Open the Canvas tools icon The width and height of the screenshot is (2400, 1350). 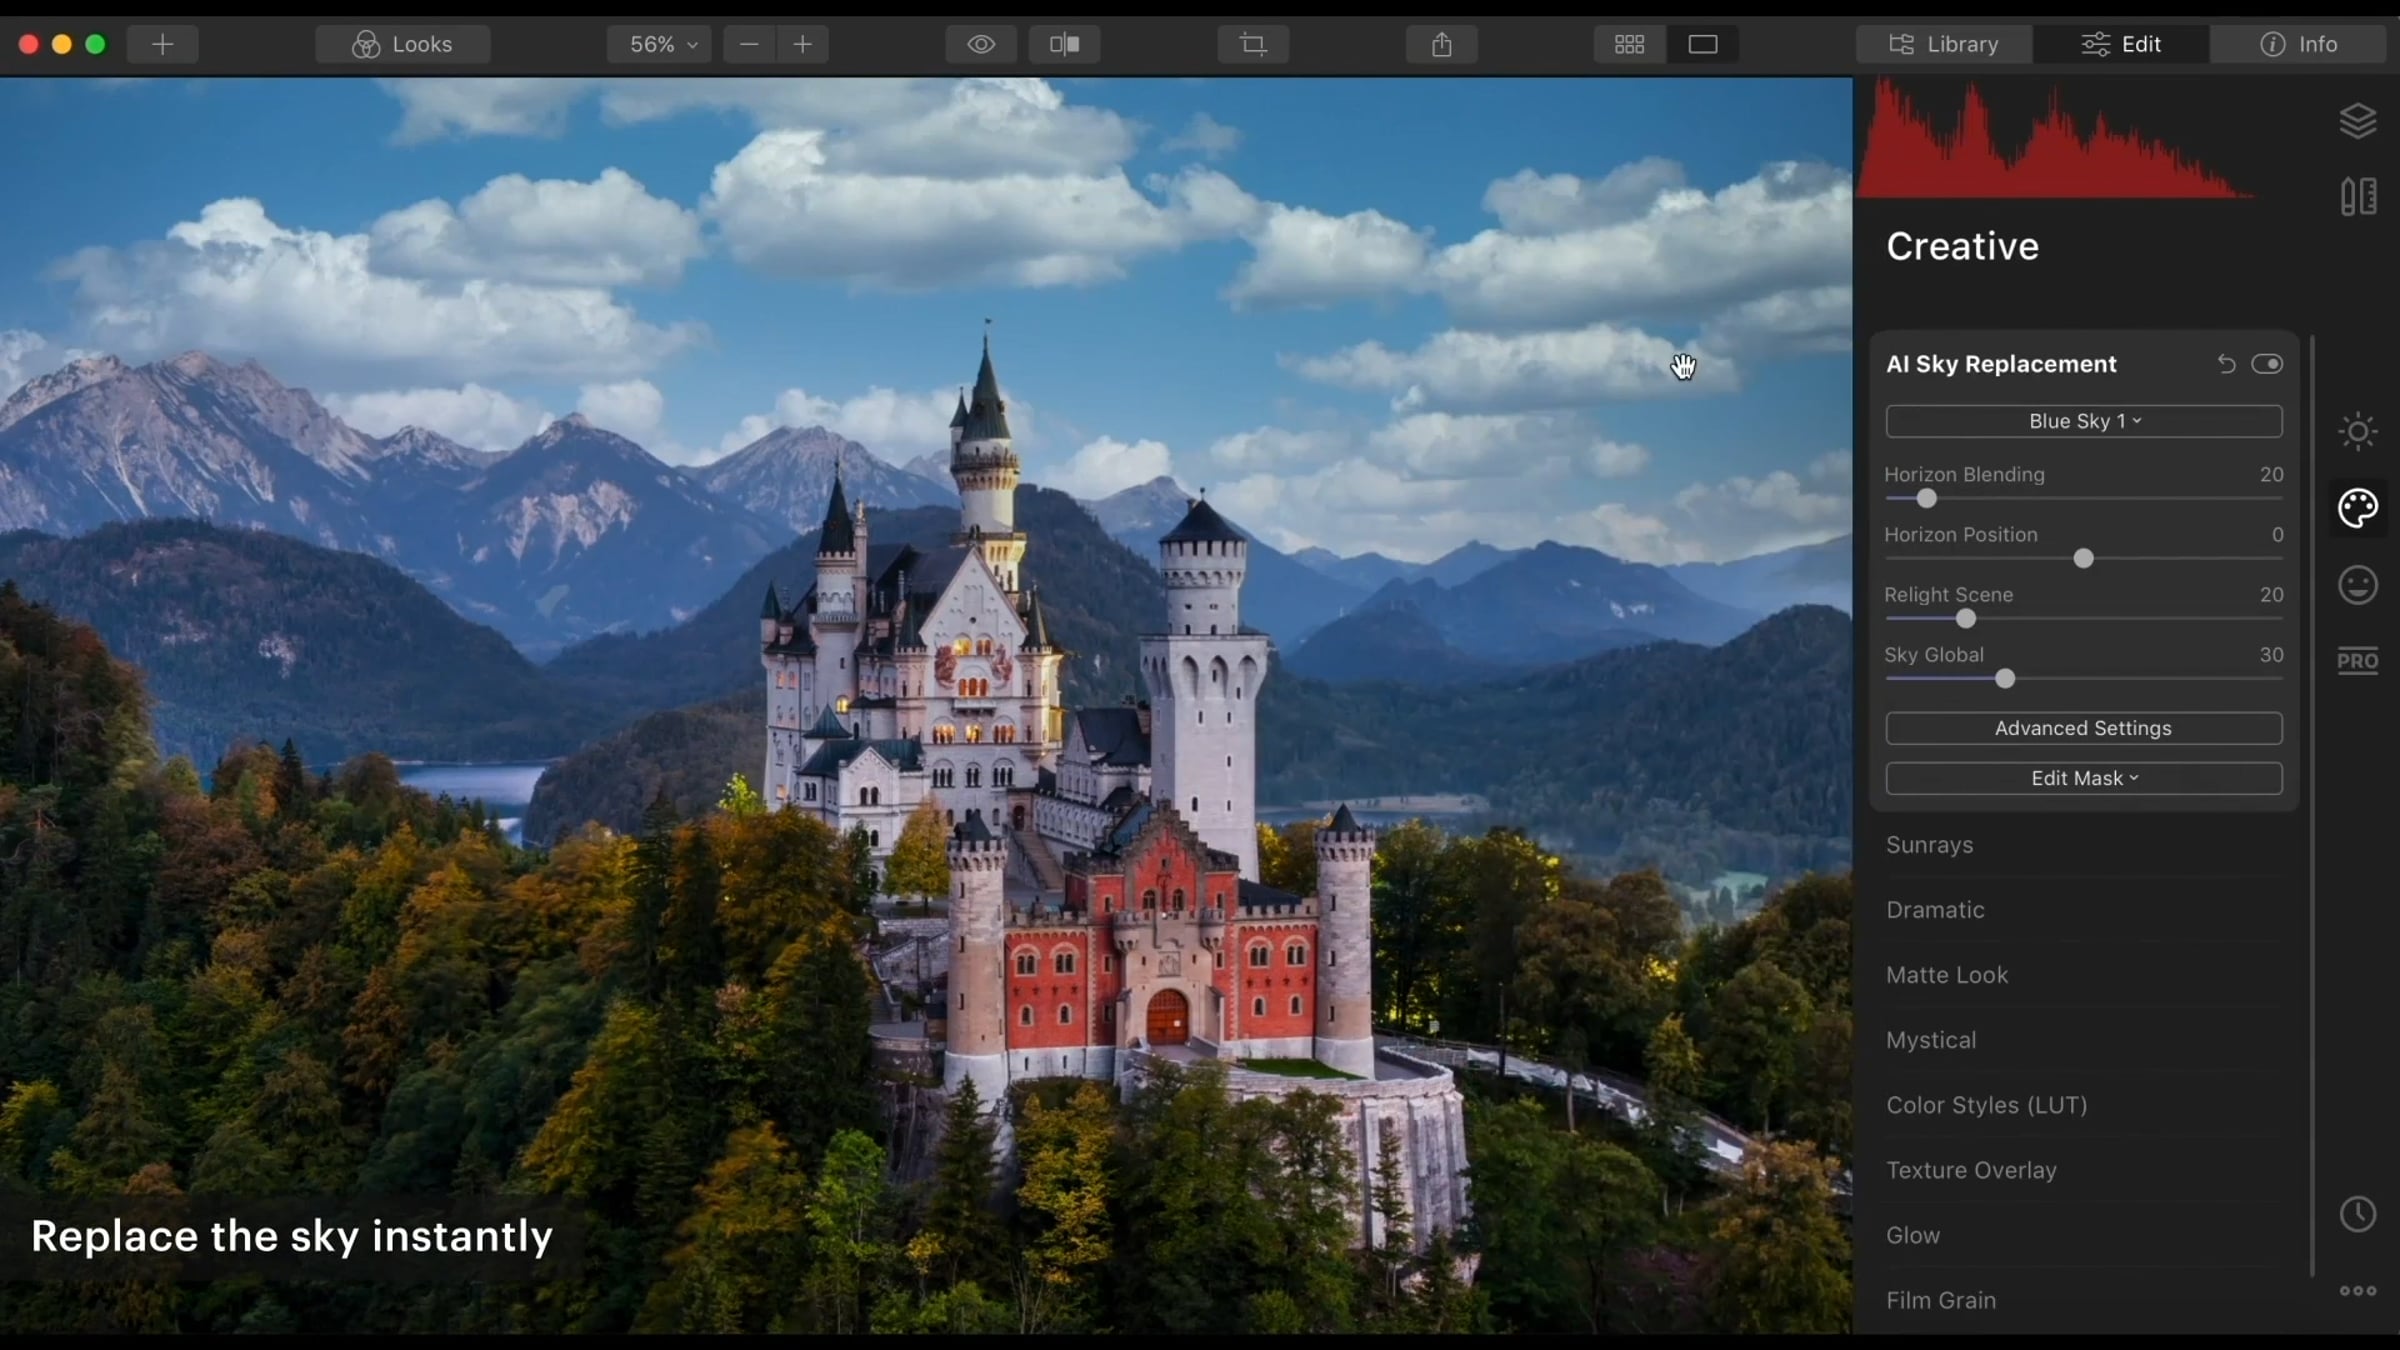[2357, 196]
